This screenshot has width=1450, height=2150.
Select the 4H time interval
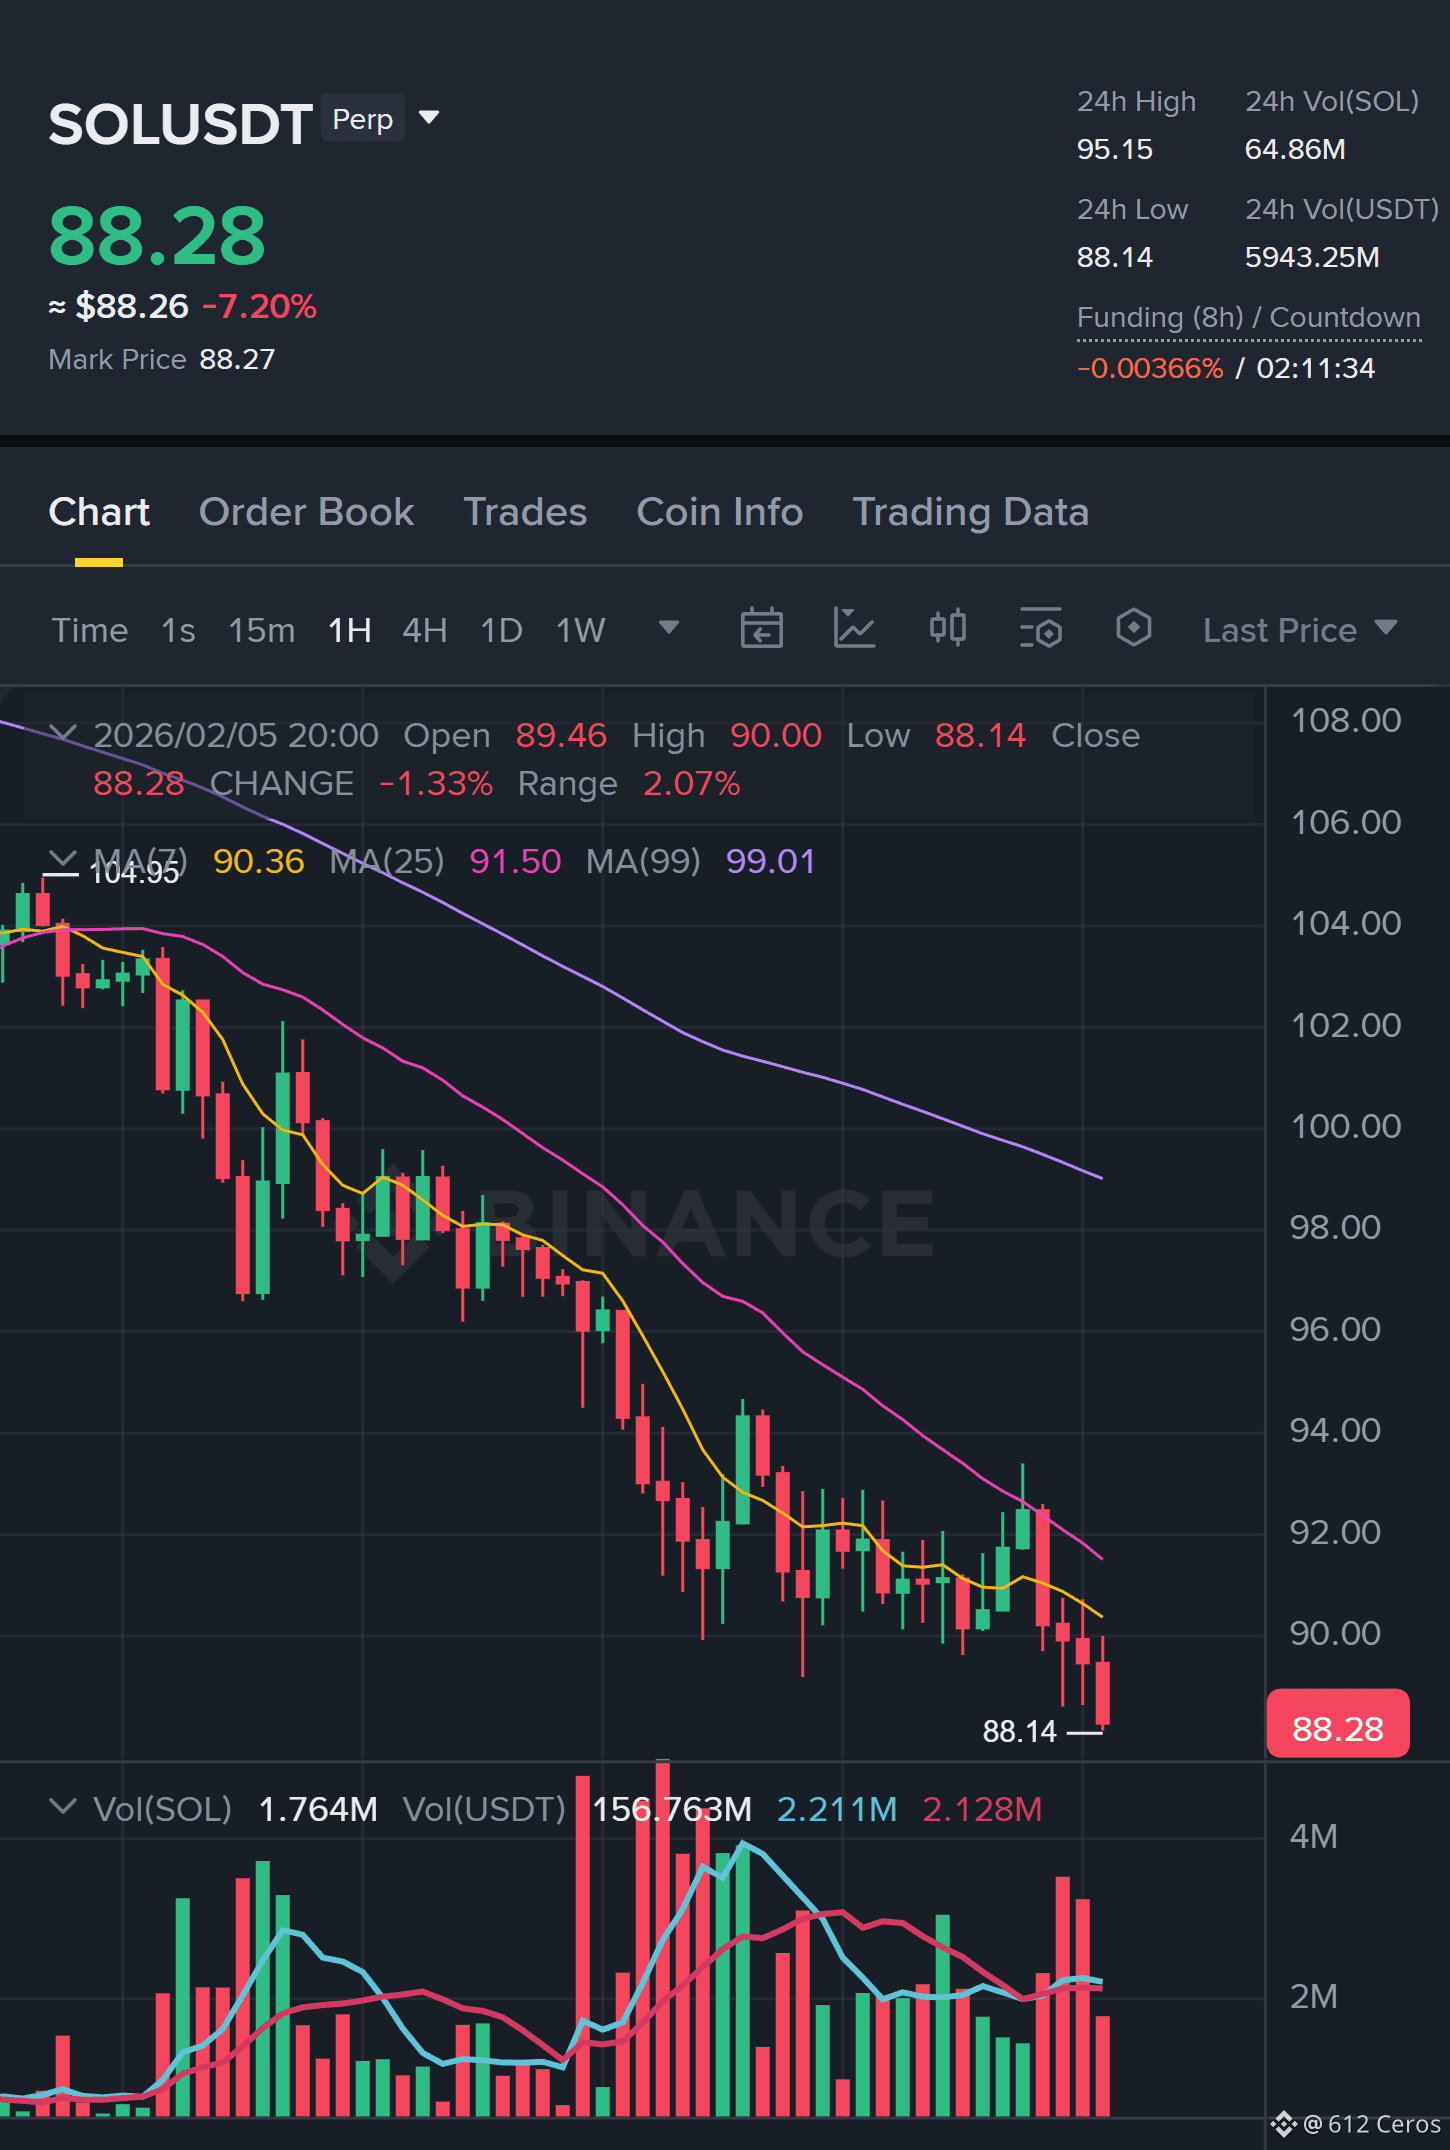pos(425,630)
